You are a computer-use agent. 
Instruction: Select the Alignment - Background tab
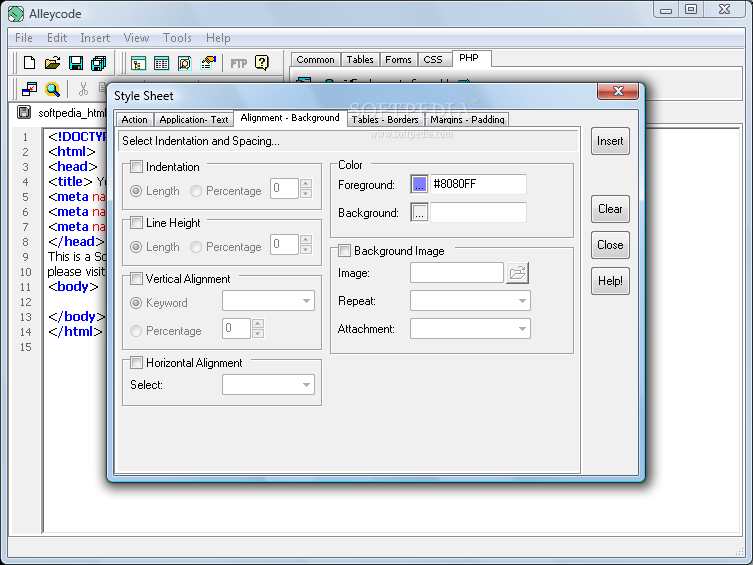tap(290, 118)
